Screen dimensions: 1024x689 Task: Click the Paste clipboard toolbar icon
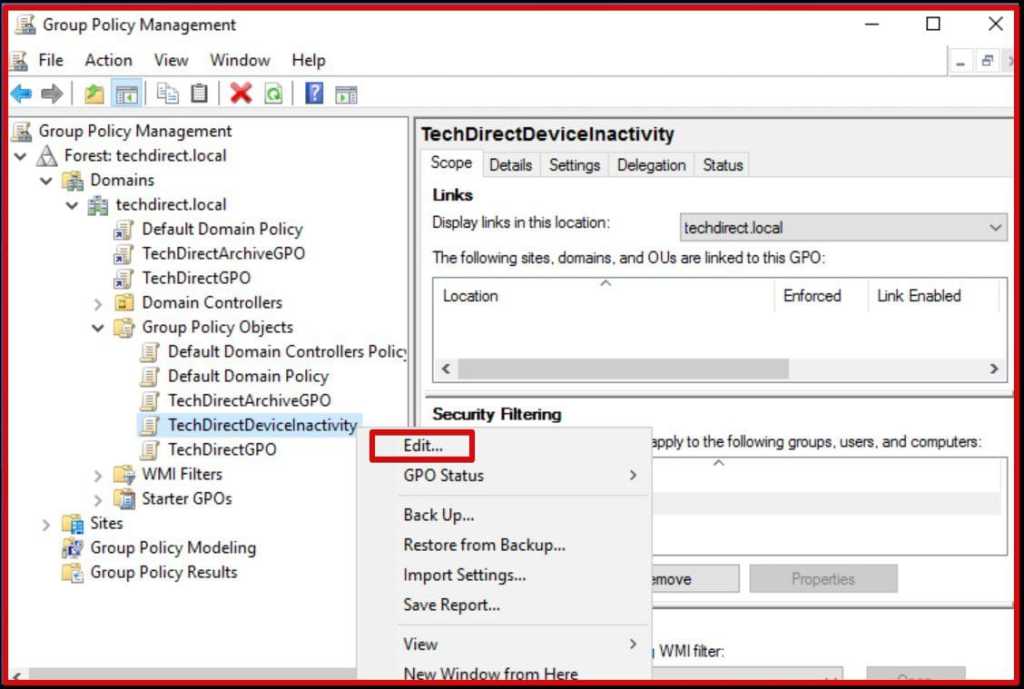200,94
